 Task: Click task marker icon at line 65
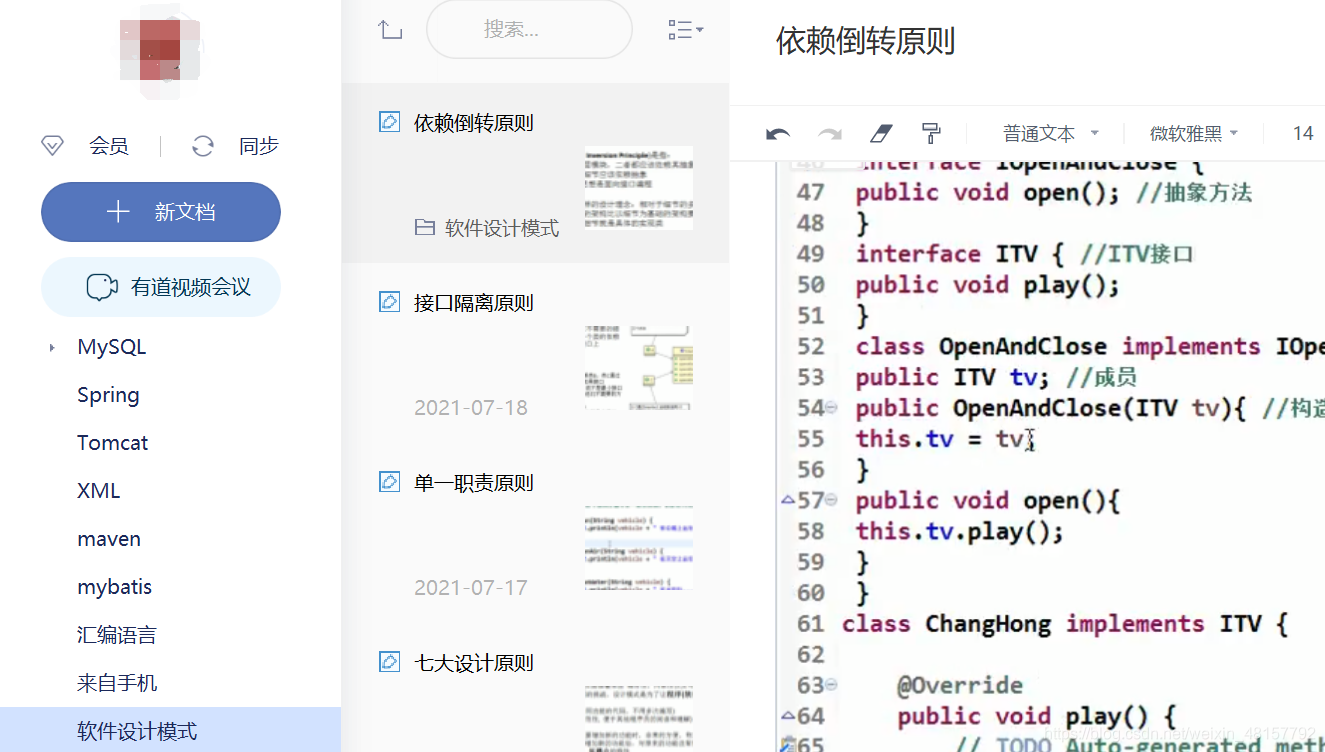788,744
